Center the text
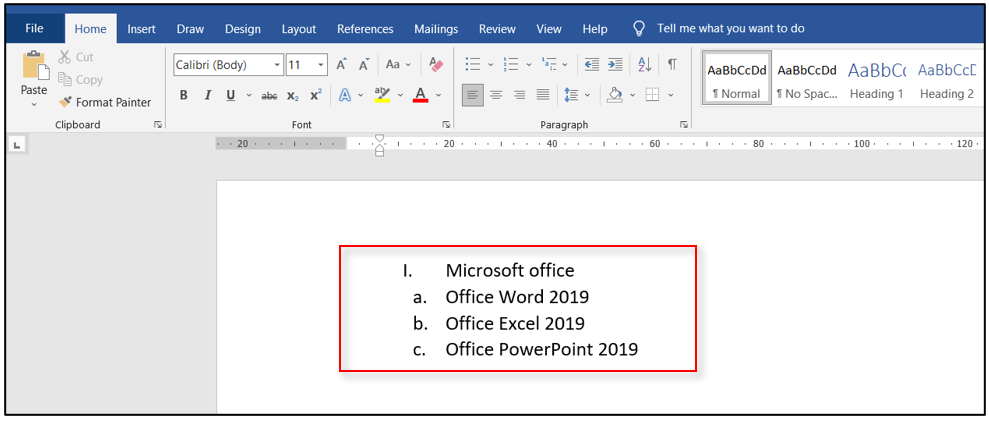This screenshot has height=423, width=989. [x=496, y=95]
